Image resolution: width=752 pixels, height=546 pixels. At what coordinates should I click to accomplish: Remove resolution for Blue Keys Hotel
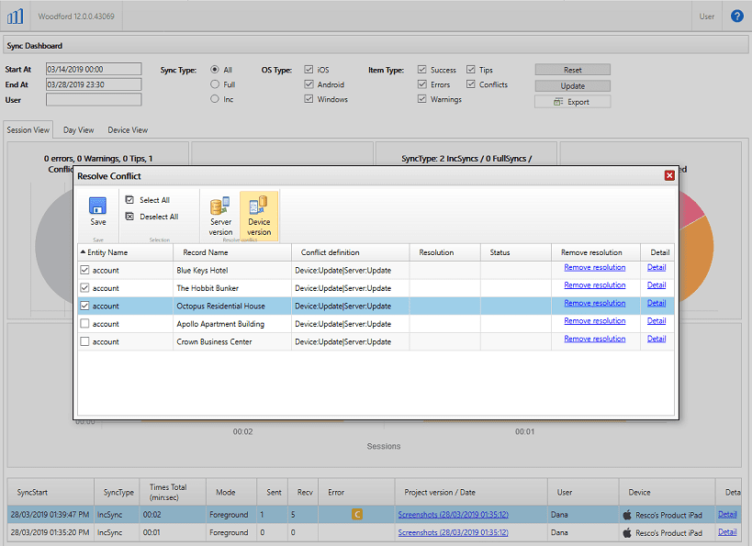pyautogui.click(x=595, y=267)
